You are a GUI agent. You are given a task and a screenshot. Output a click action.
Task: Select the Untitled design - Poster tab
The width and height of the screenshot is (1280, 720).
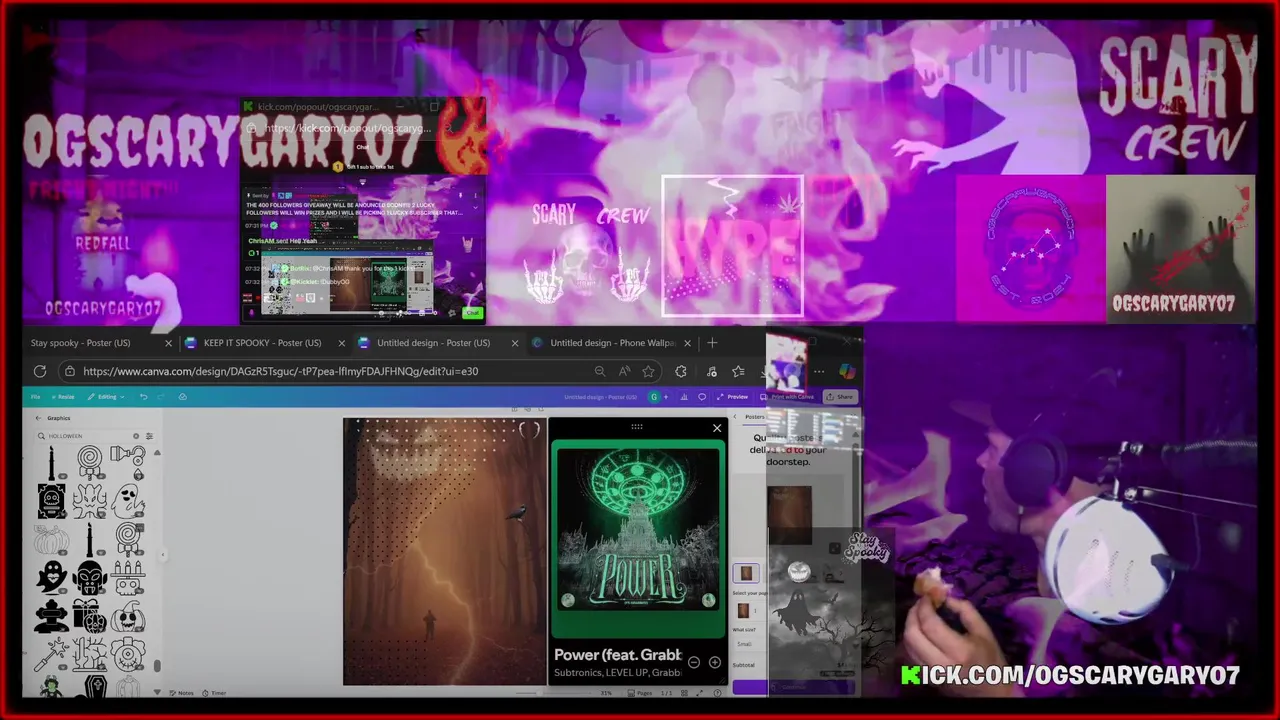434,343
